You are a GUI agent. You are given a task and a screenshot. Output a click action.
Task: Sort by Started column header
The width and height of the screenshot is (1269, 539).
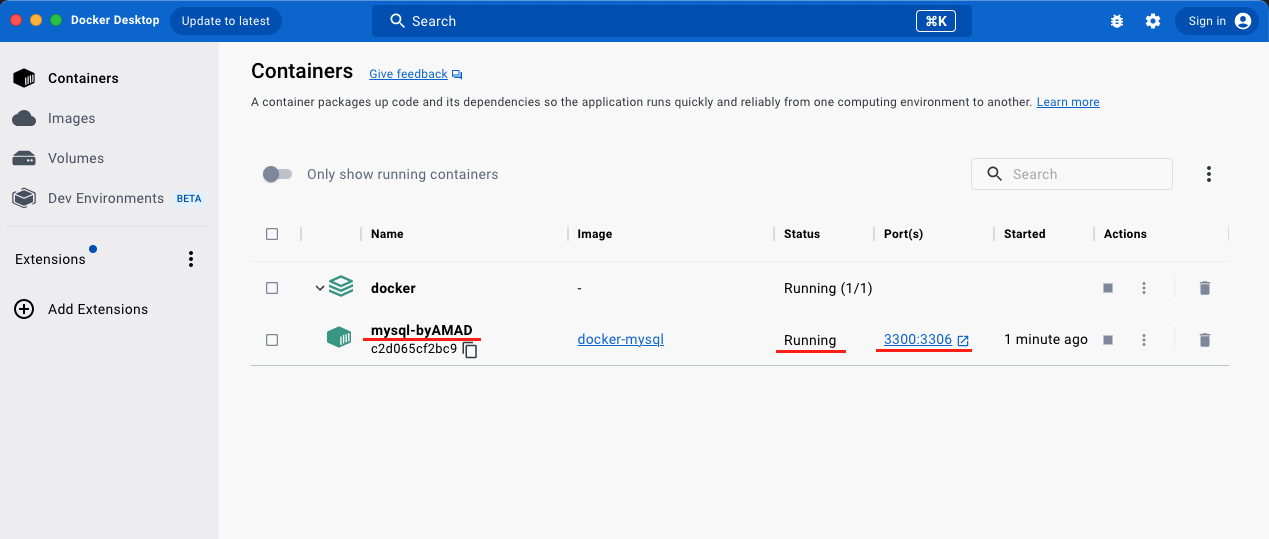1025,234
